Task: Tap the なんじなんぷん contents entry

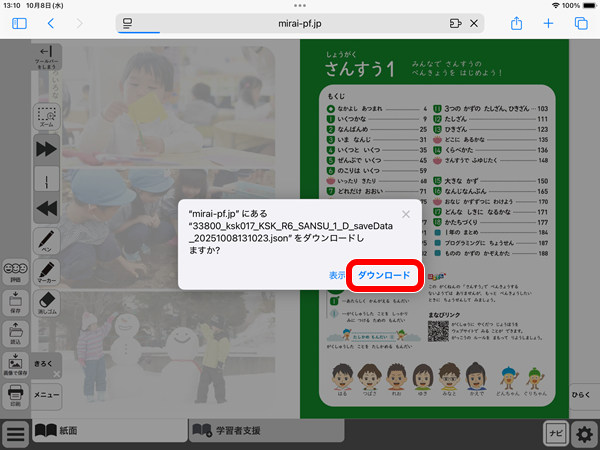Action: coord(491,191)
